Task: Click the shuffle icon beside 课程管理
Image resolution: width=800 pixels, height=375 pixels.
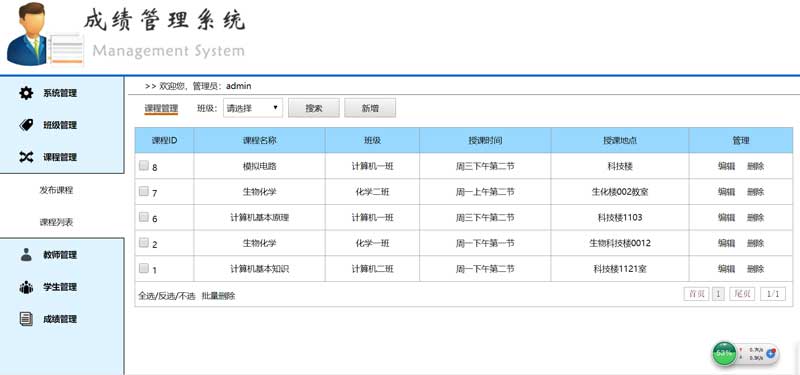Action: [x=26, y=157]
